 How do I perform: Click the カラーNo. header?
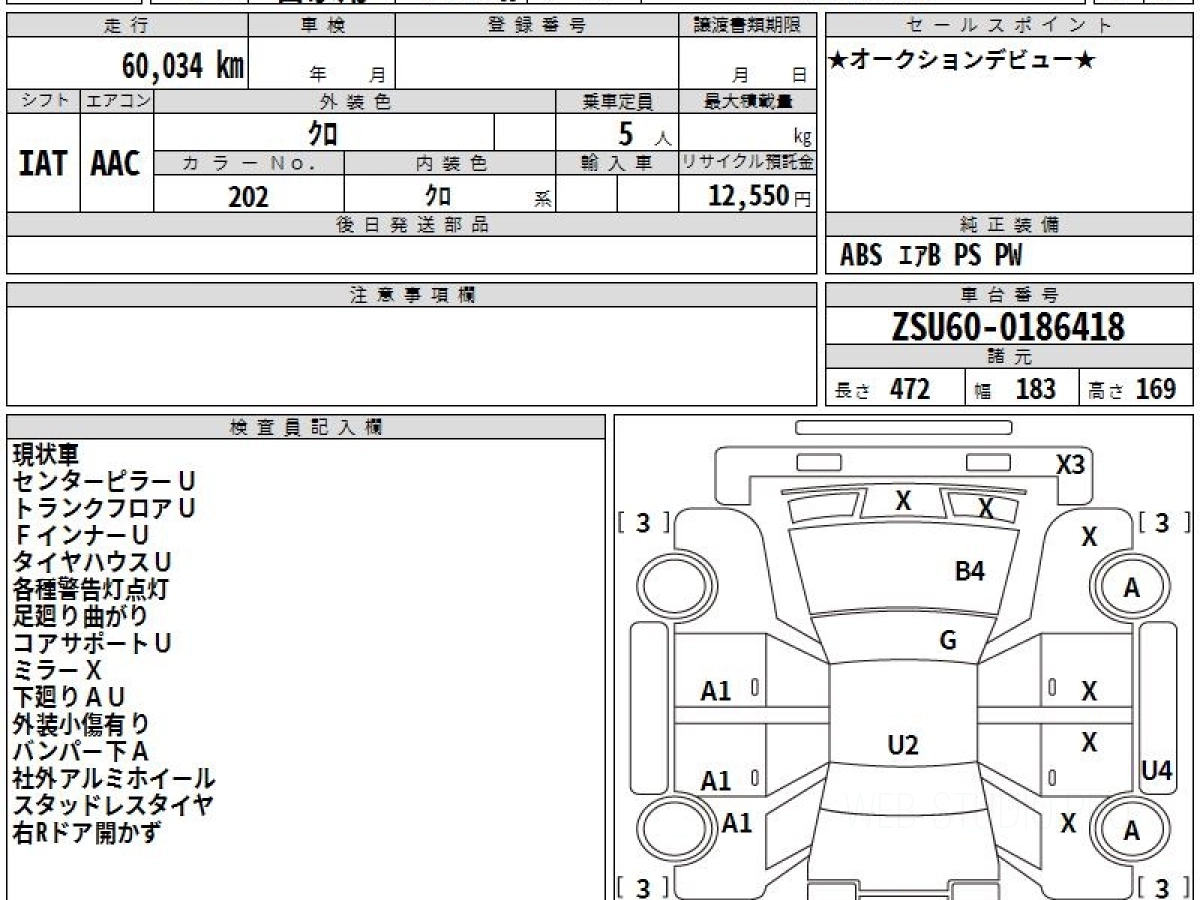point(249,163)
